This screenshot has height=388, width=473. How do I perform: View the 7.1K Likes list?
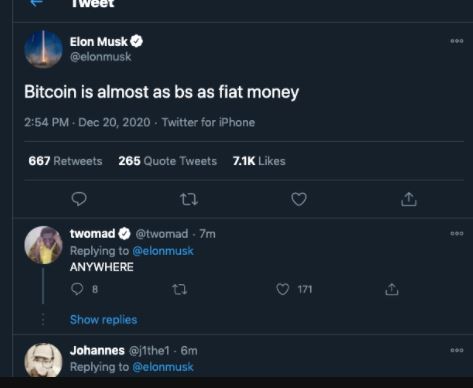259,161
